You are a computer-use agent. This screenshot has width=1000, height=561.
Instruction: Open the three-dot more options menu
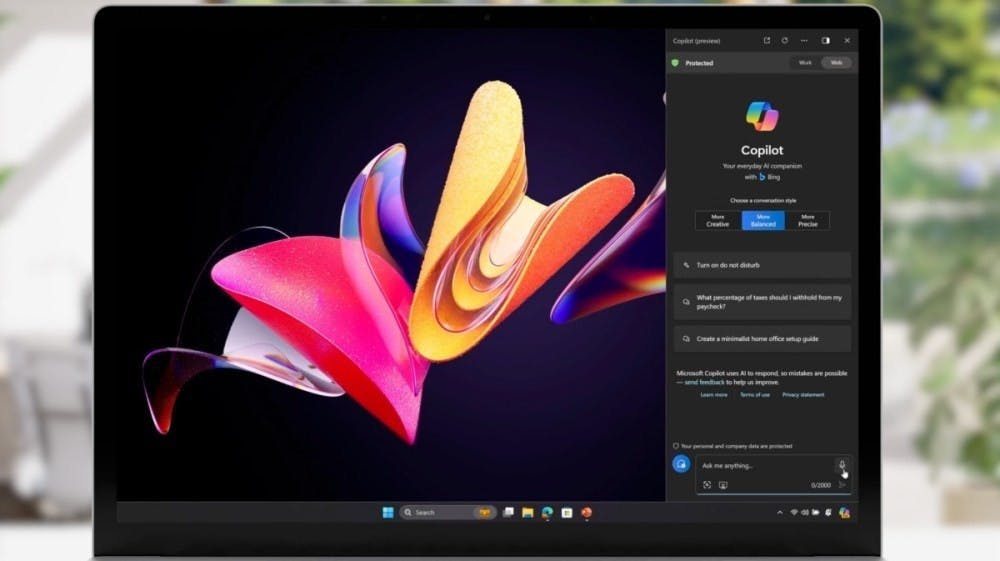pyautogui.click(x=804, y=41)
